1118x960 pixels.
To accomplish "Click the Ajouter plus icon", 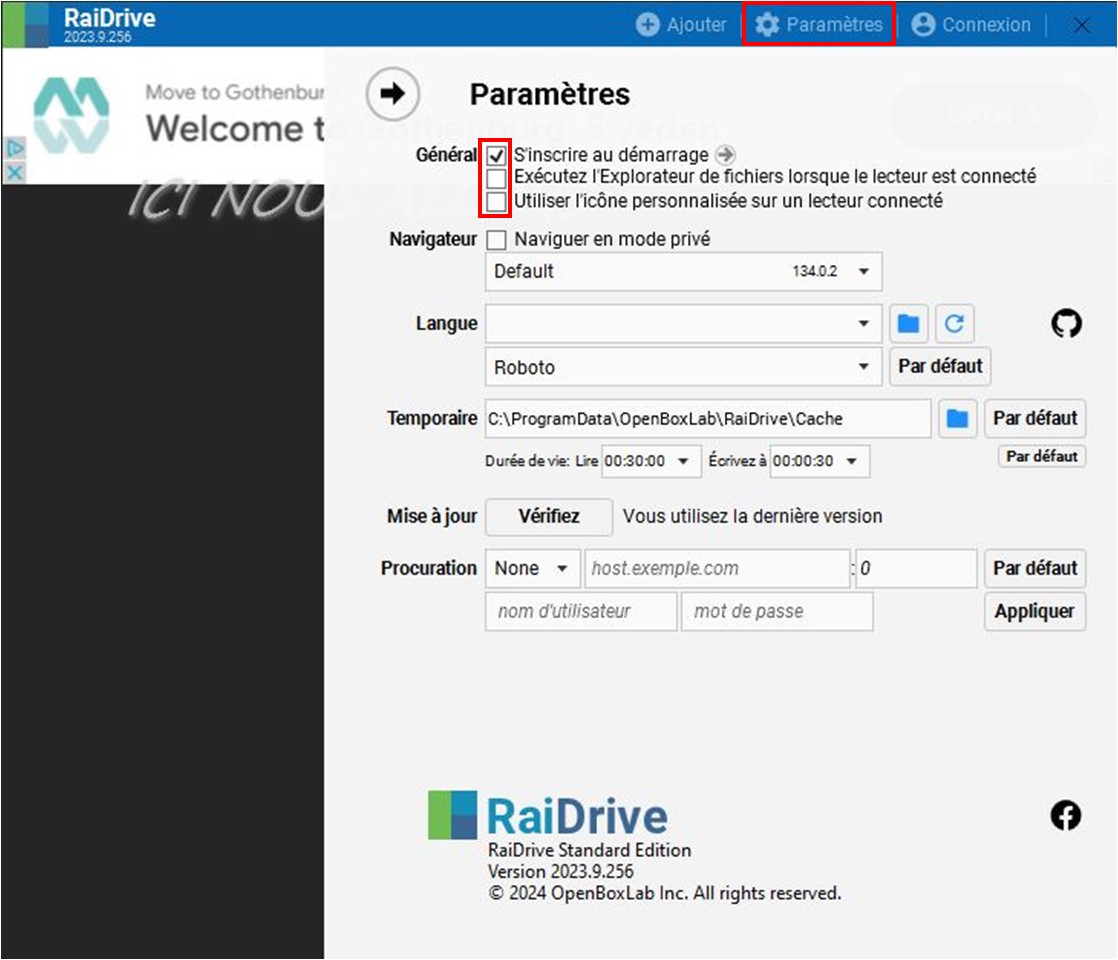I will click(648, 25).
